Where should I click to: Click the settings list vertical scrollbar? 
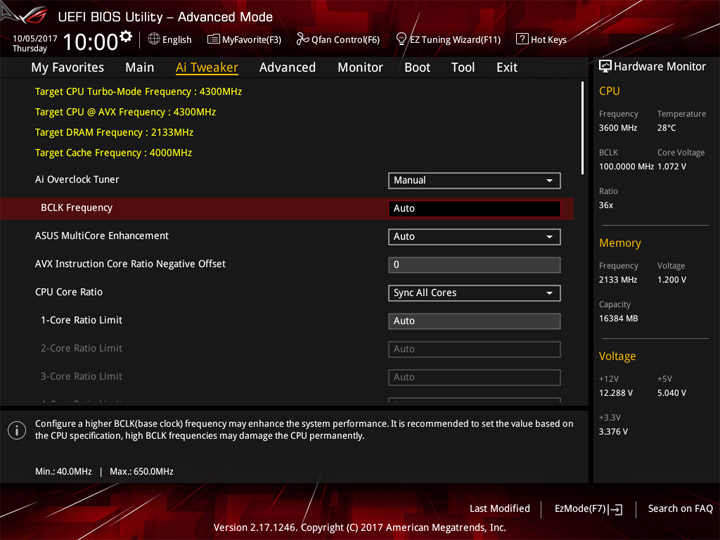pyautogui.click(x=583, y=128)
